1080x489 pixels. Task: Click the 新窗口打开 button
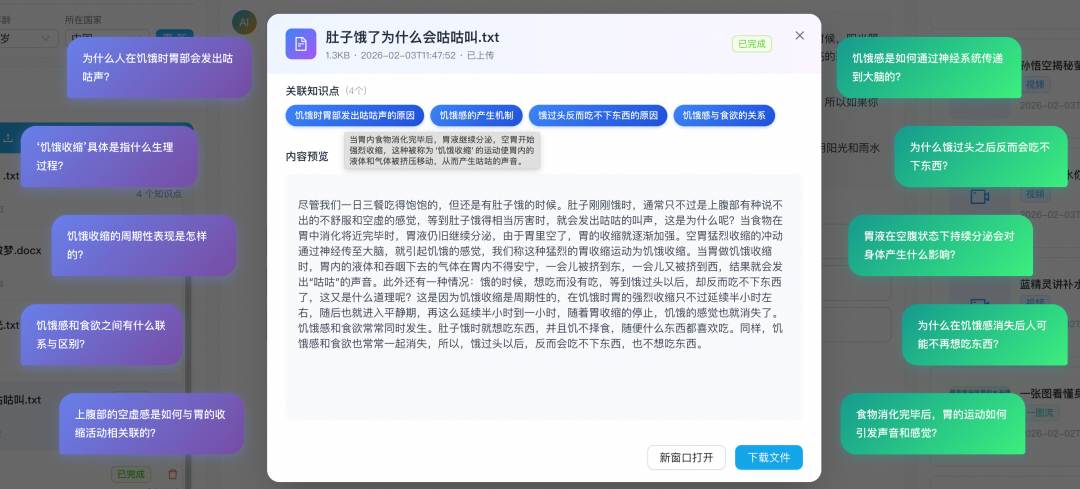[x=686, y=457]
